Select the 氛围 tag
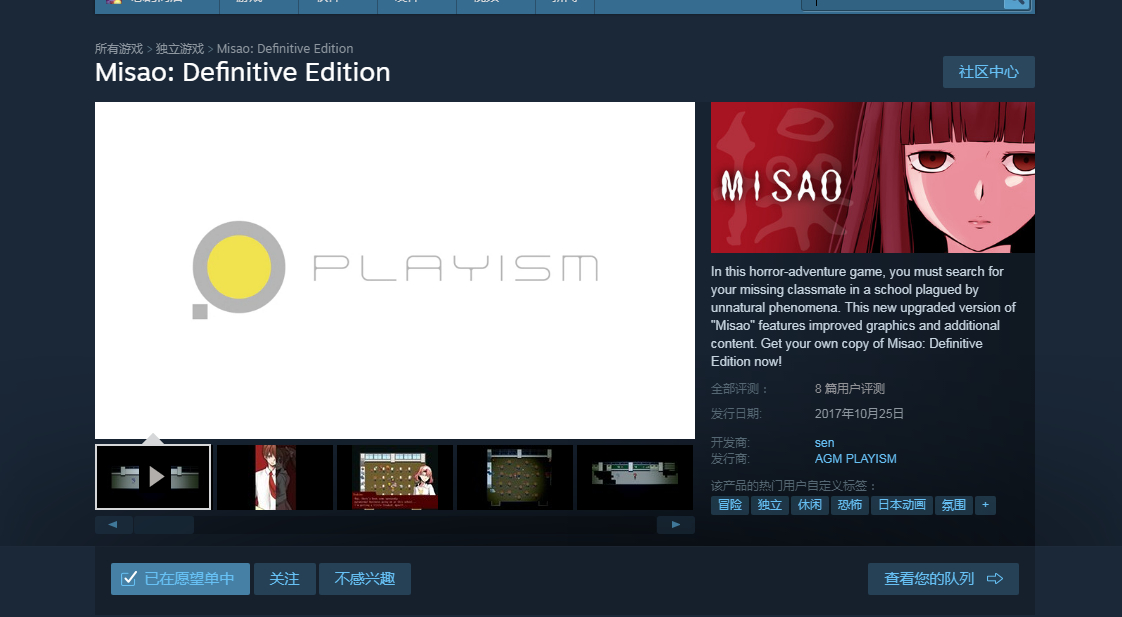This screenshot has width=1122, height=617. [954, 505]
